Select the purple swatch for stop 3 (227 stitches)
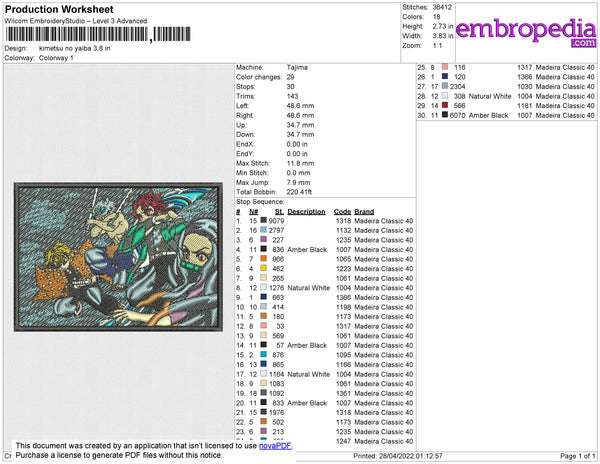 tap(263, 239)
